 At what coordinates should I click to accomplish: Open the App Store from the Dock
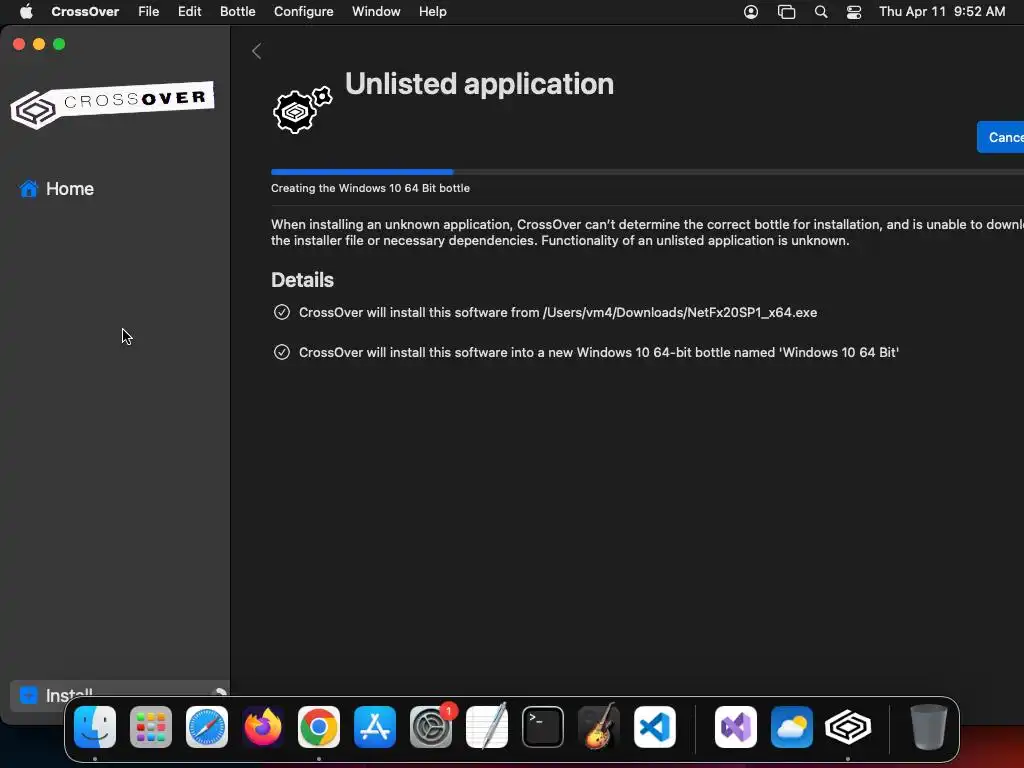[x=375, y=727]
